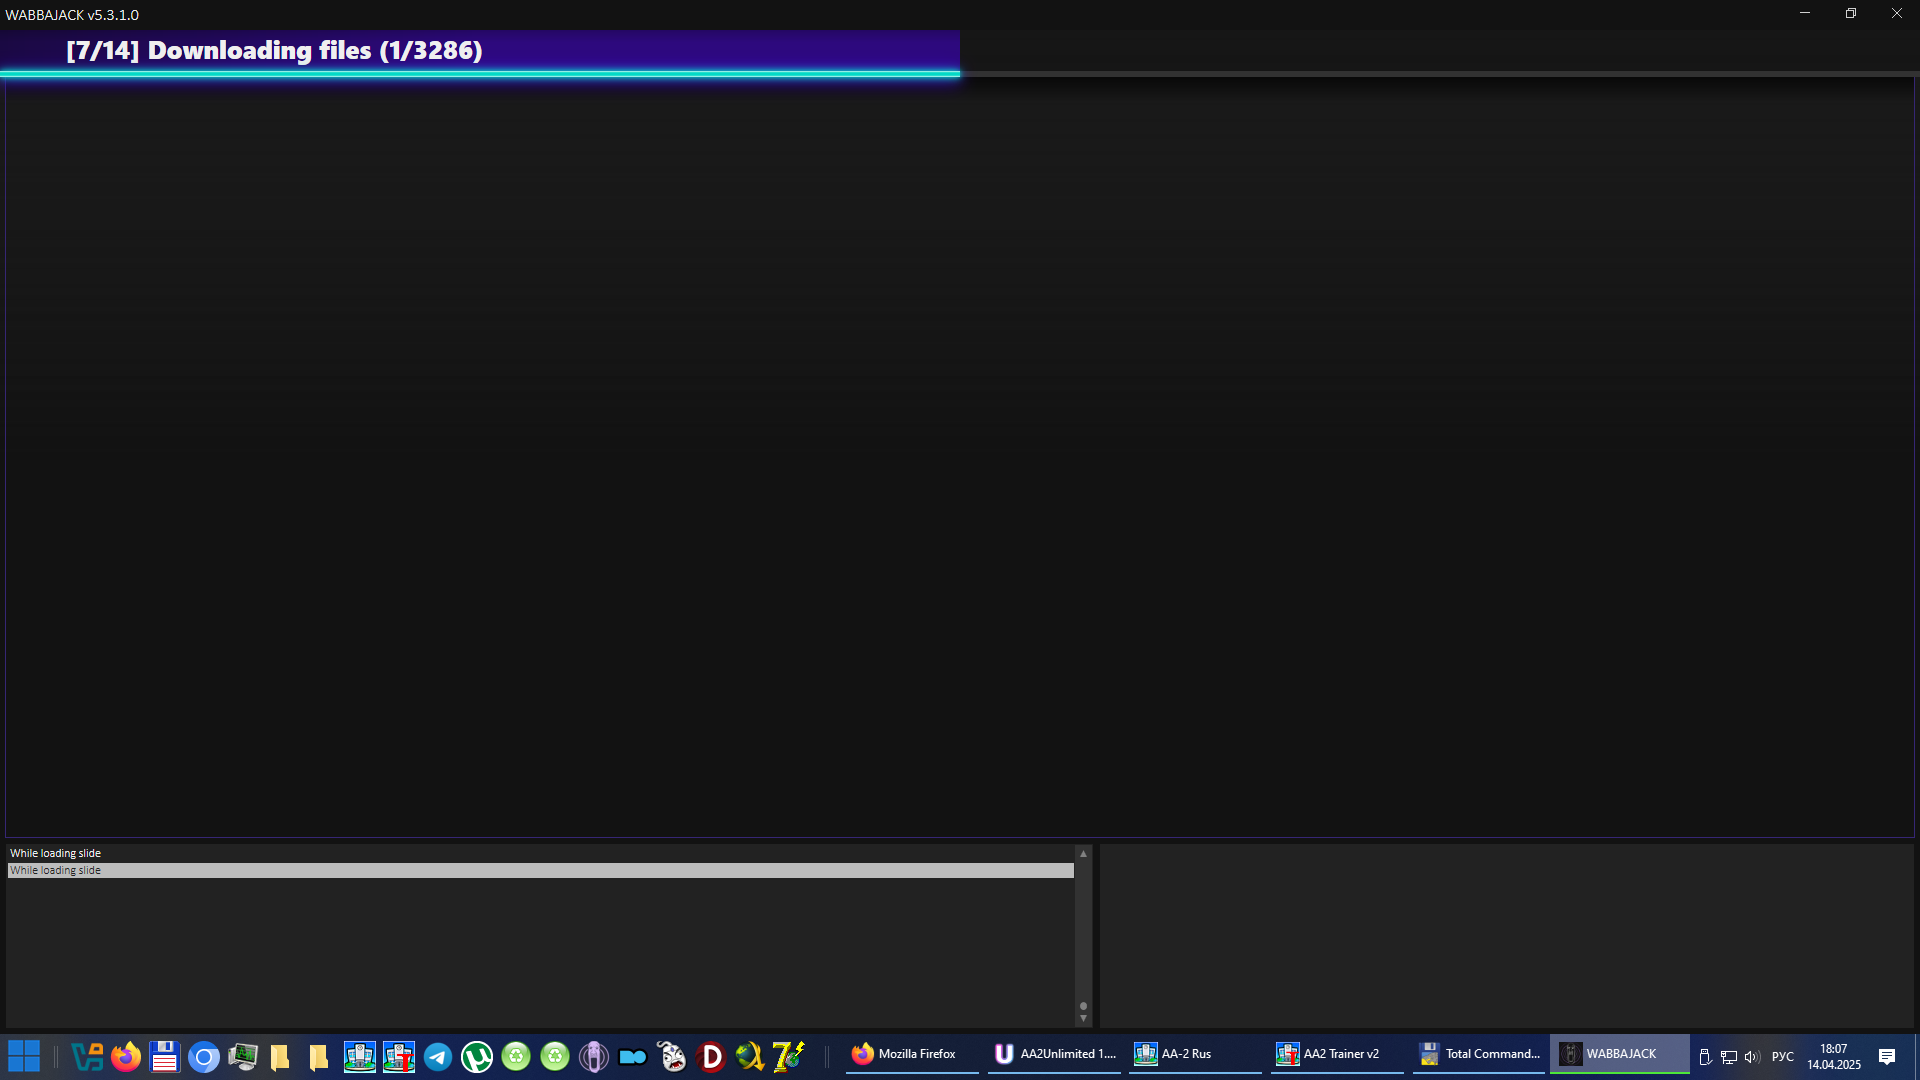Click the РУС language indicator
Viewport: 1920px width, 1080px height.
tap(1782, 1057)
